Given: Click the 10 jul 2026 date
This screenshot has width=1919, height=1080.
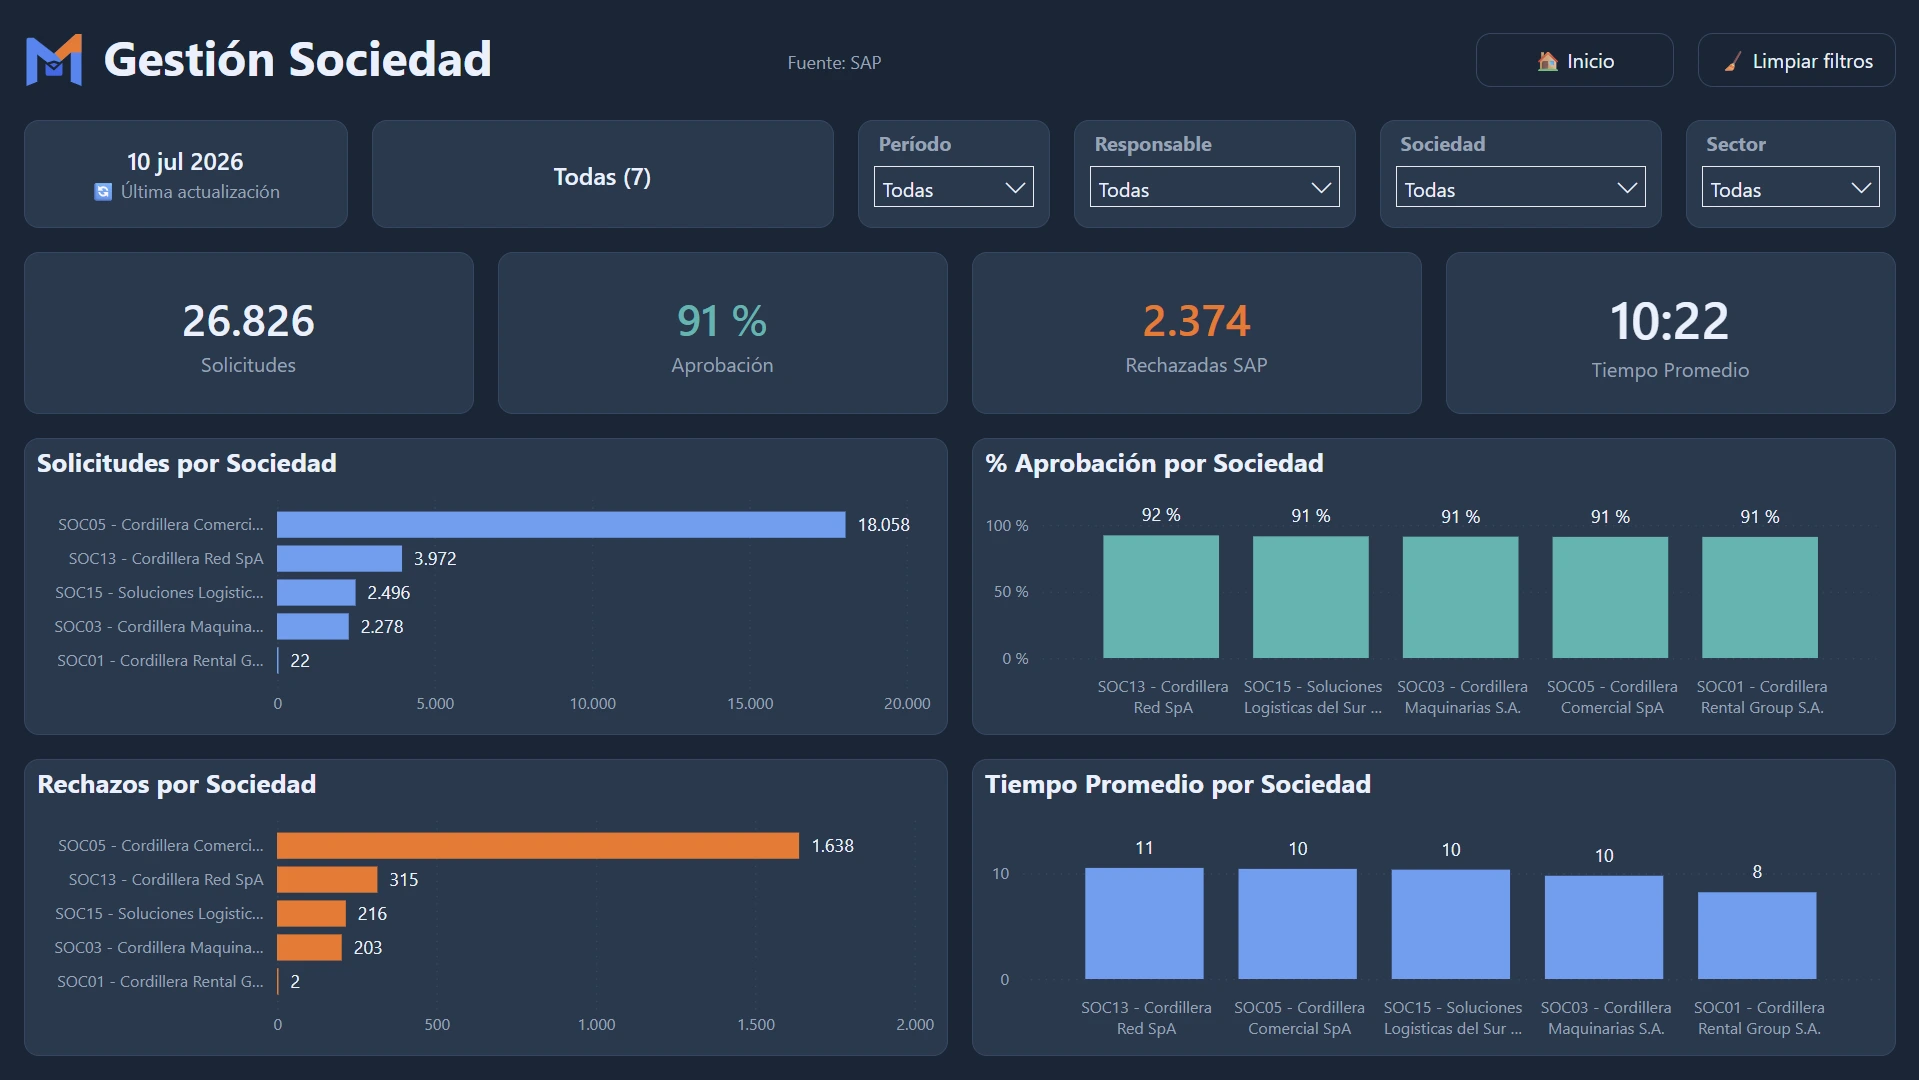Looking at the screenshot, I should tap(185, 162).
